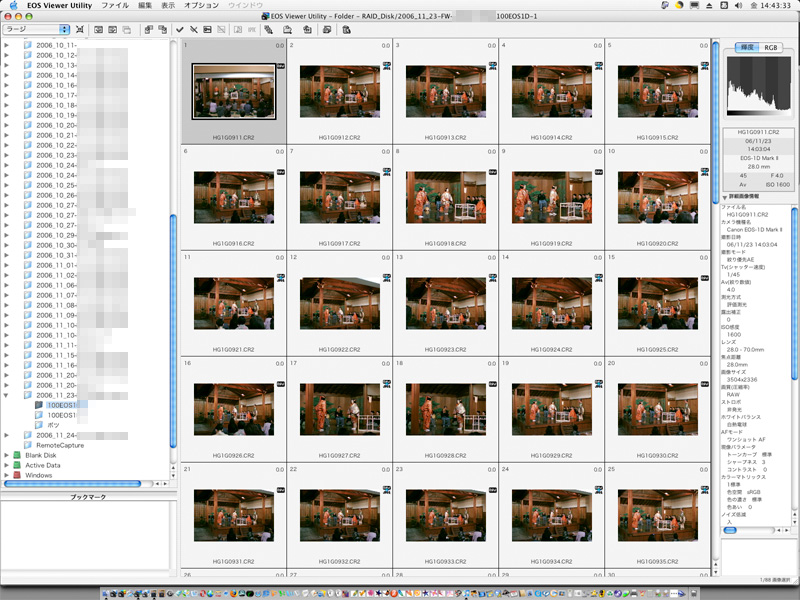Click the Blank Disk label
800x600 pixels.
click(x=41, y=455)
